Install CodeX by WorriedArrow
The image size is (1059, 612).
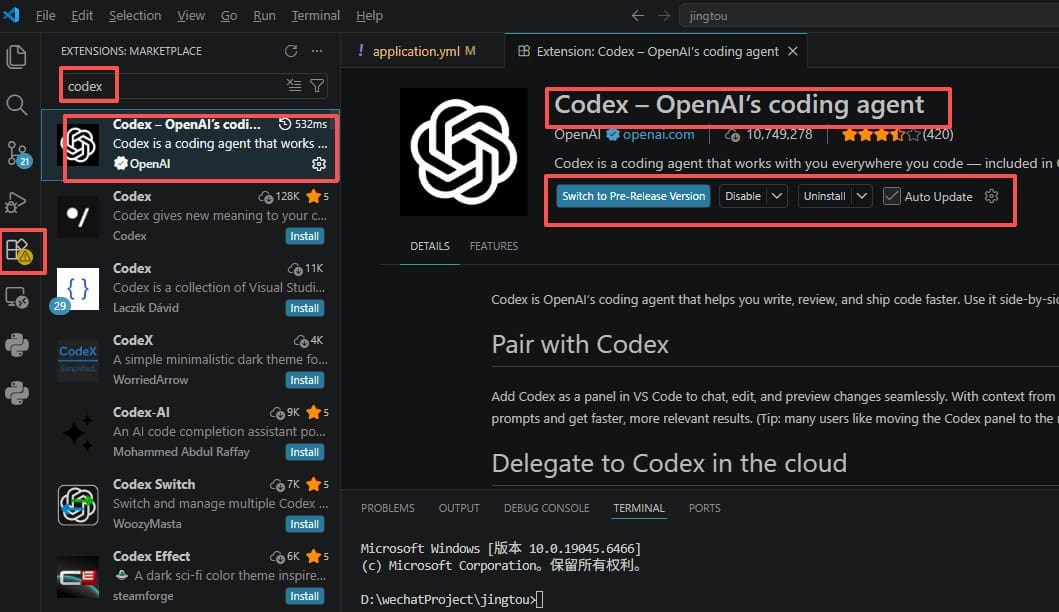tap(305, 380)
